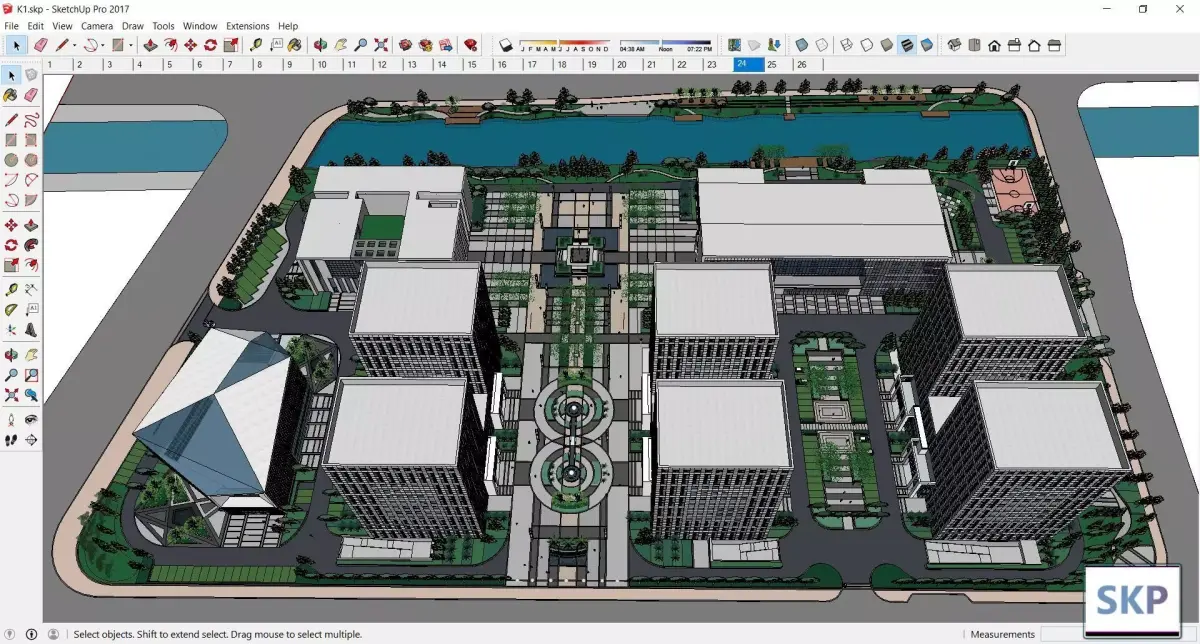Viewport: 1200px width, 644px height.
Task: Open the Arc tool dropdown arrow
Action: pos(103,45)
